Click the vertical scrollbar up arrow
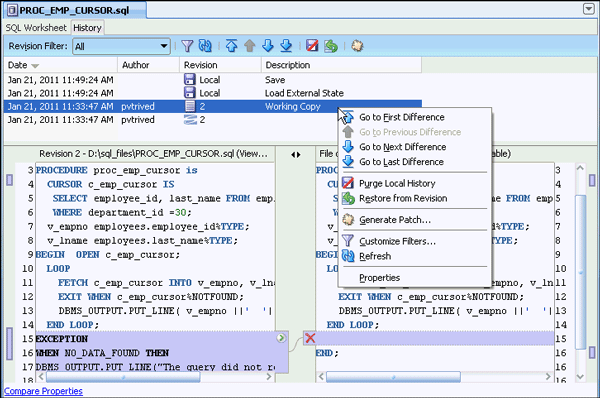The image size is (600, 398). tap(580, 168)
